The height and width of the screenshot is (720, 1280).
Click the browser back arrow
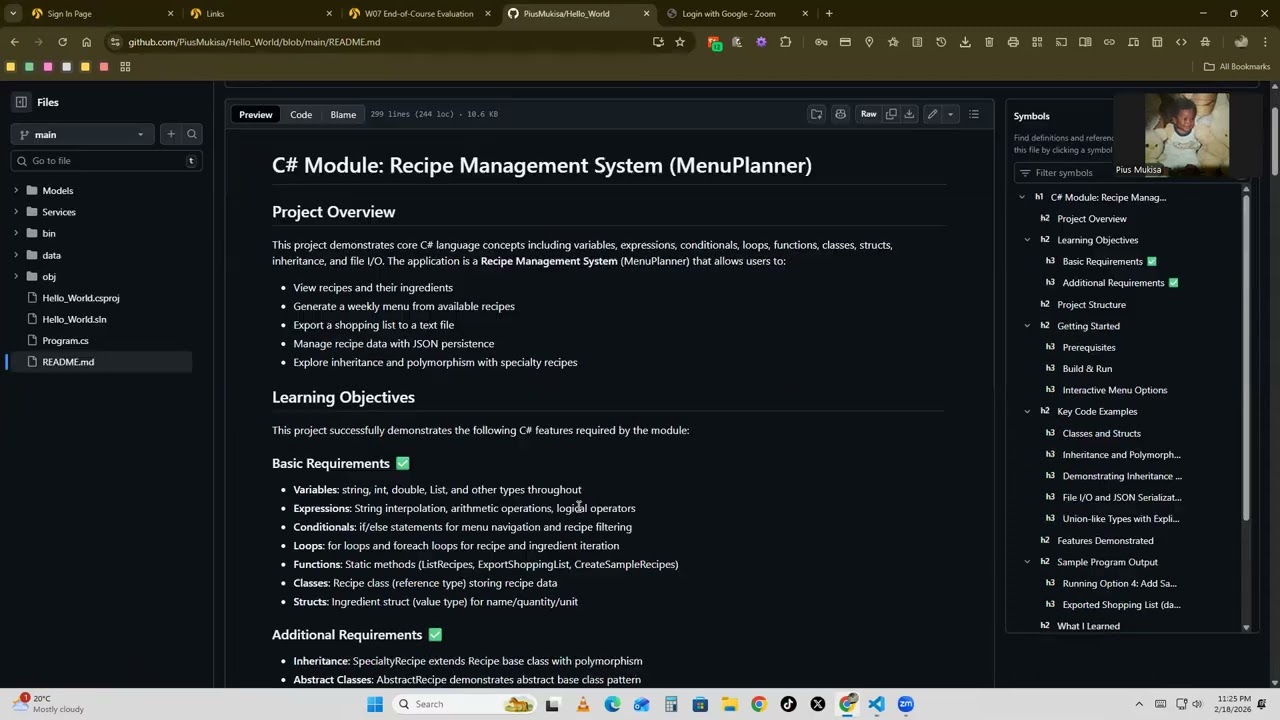point(14,42)
